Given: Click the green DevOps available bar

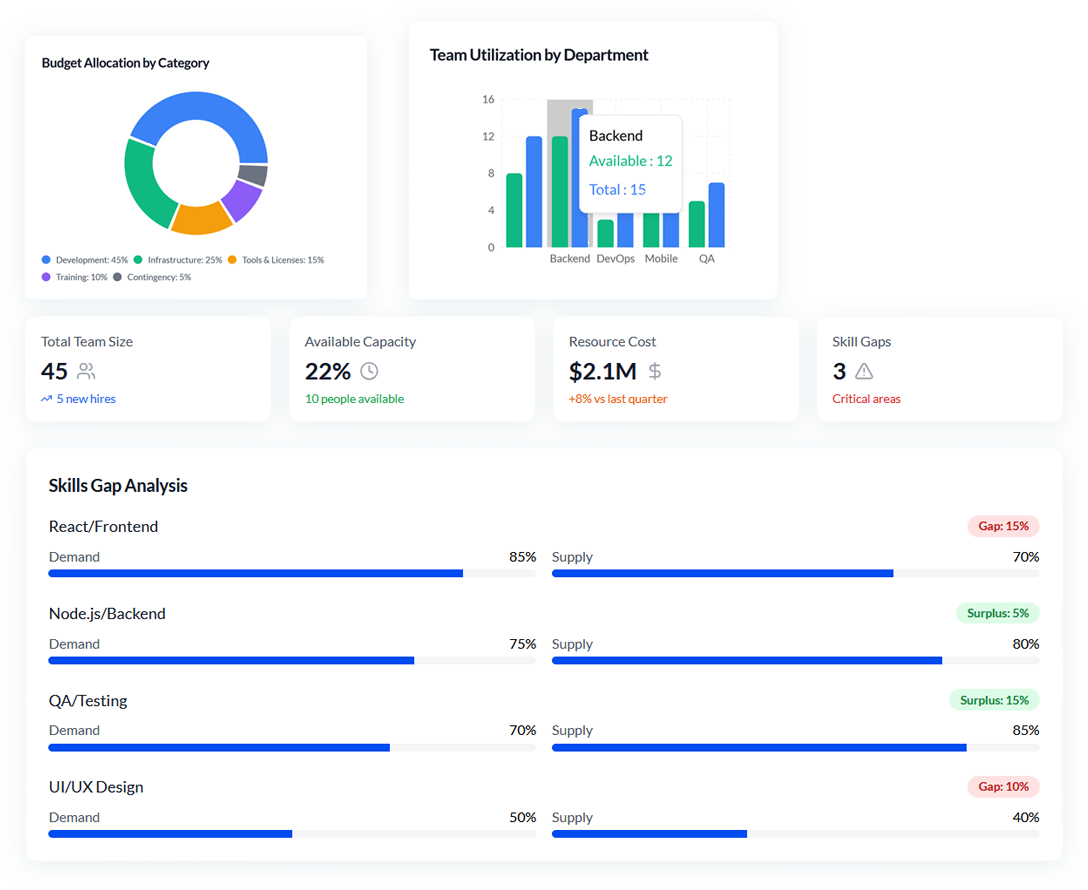Looking at the screenshot, I should (605, 234).
